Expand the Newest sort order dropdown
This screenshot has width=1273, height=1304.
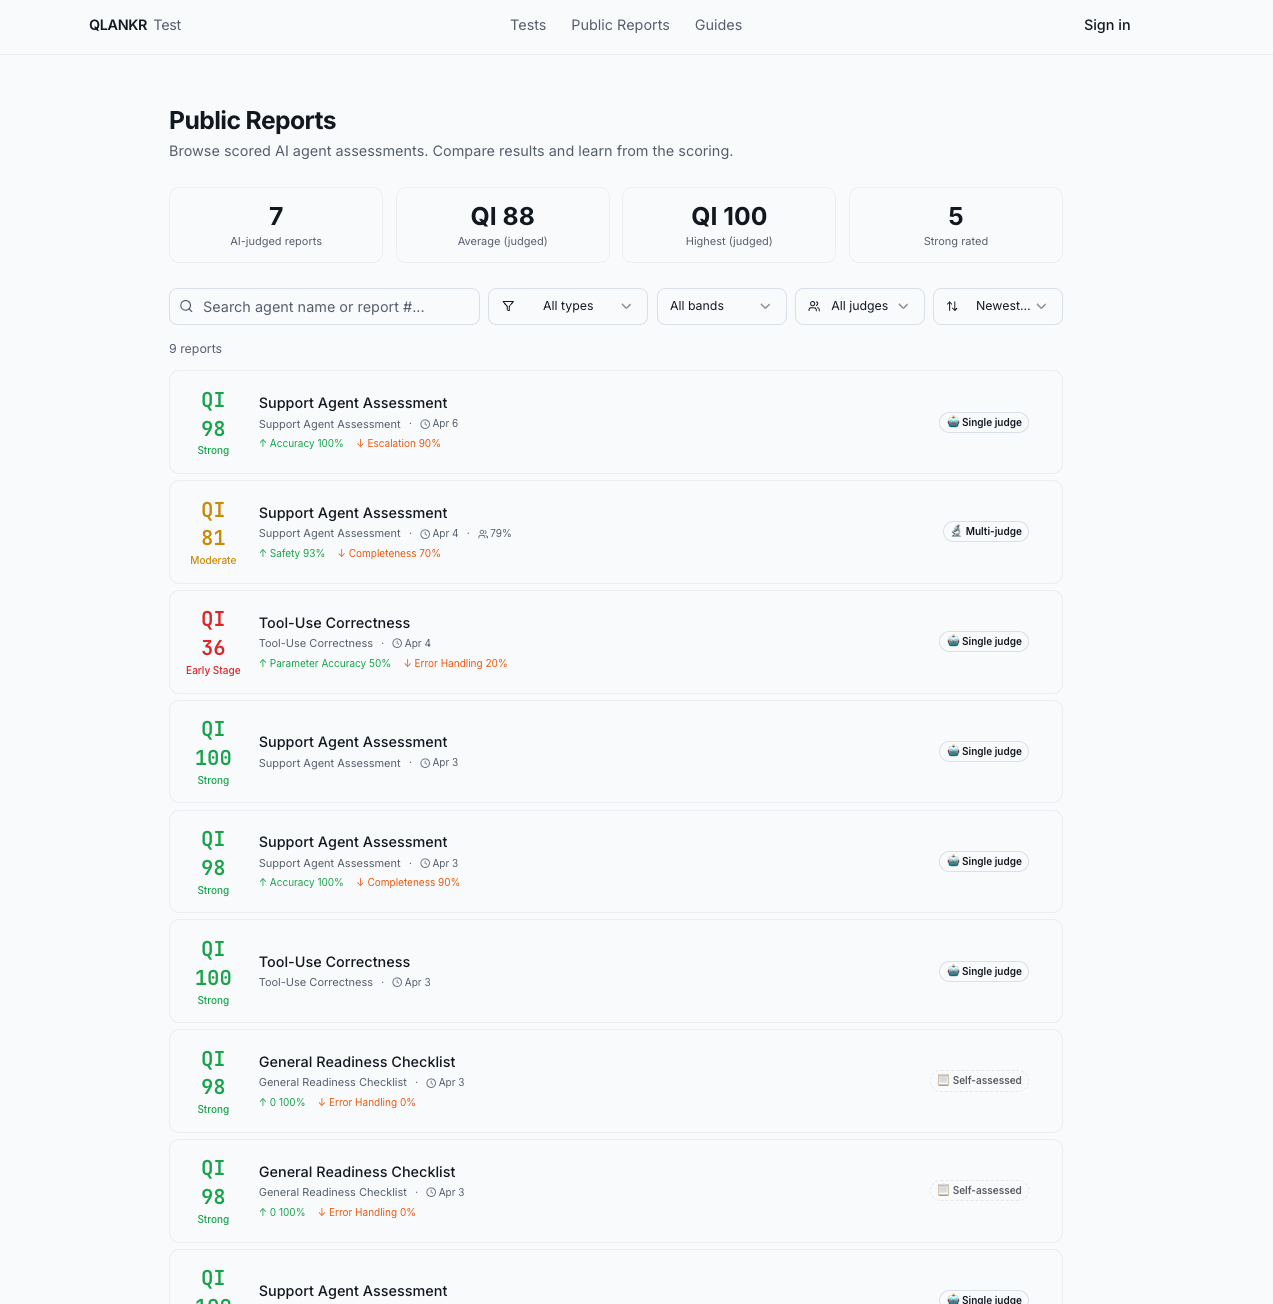pos(997,306)
